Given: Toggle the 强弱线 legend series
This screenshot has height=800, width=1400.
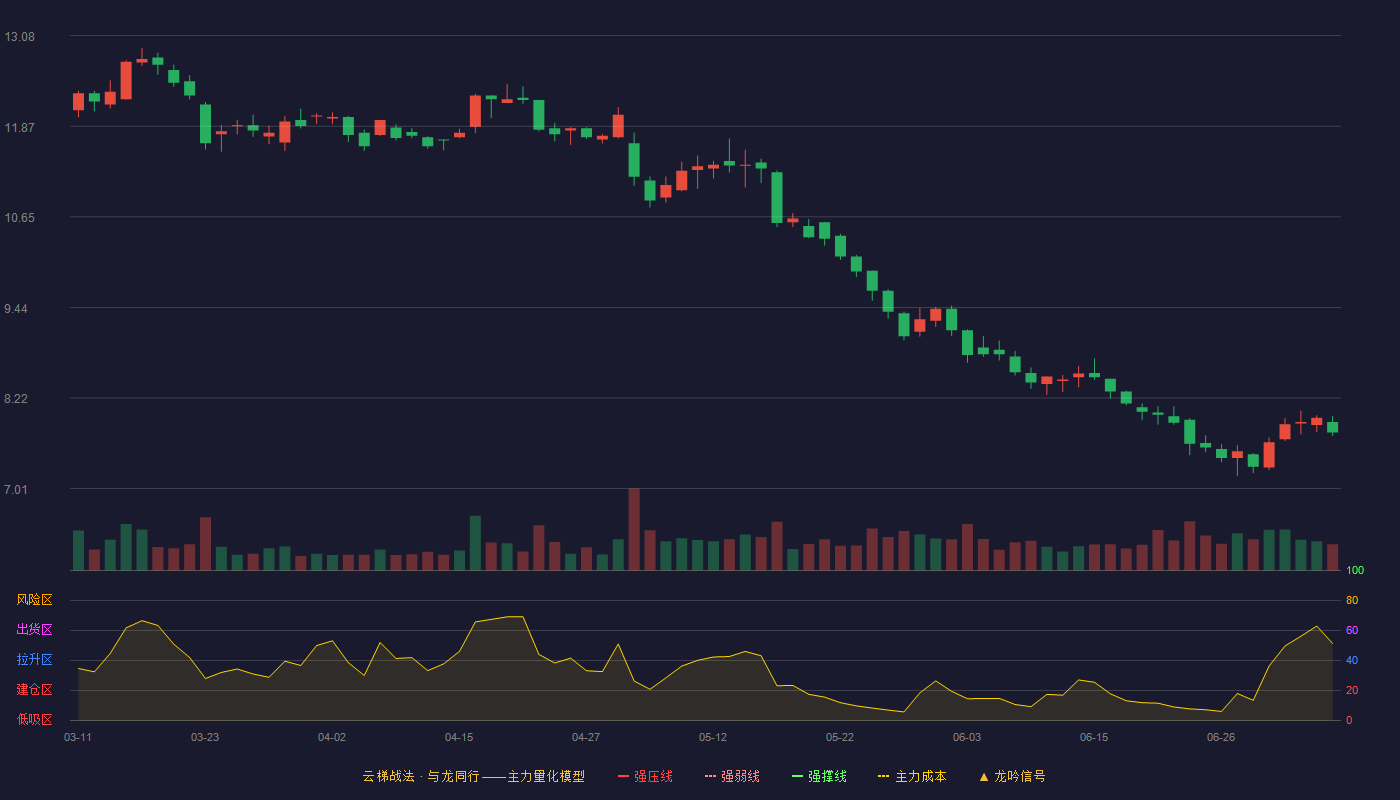Looking at the screenshot, I should pos(732,776).
